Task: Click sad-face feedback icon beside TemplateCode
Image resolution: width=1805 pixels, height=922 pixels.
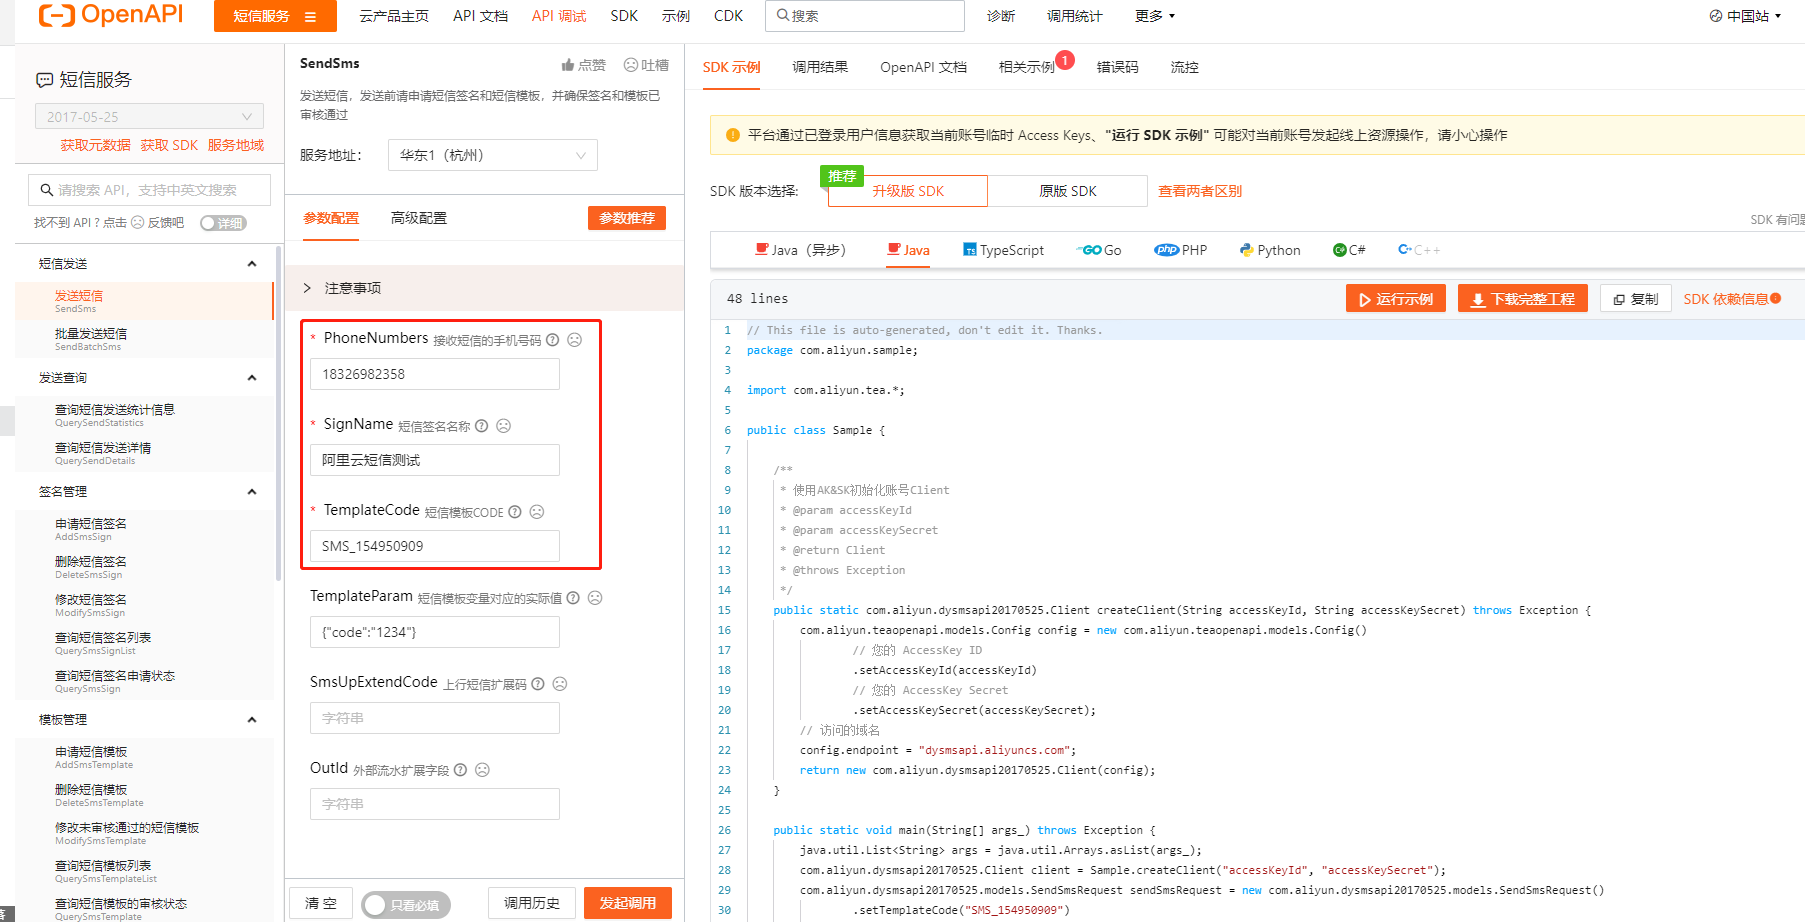Action: tap(537, 512)
